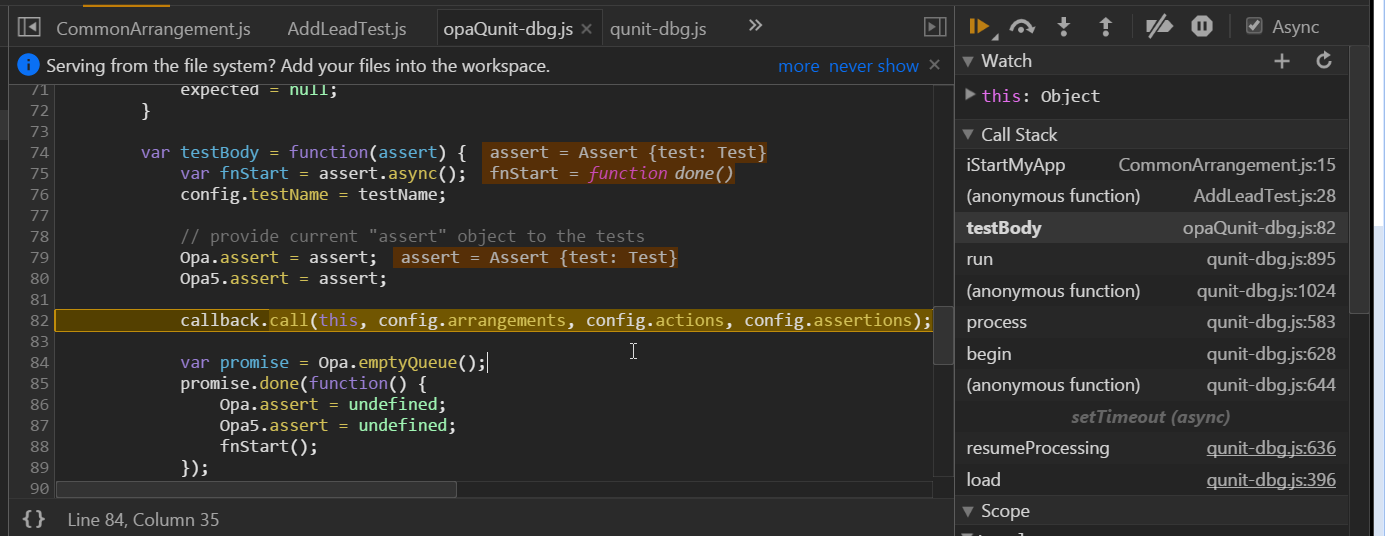Click the 'never show' link
Image resolution: width=1385 pixels, height=536 pixels.
[x=873, y=66]
